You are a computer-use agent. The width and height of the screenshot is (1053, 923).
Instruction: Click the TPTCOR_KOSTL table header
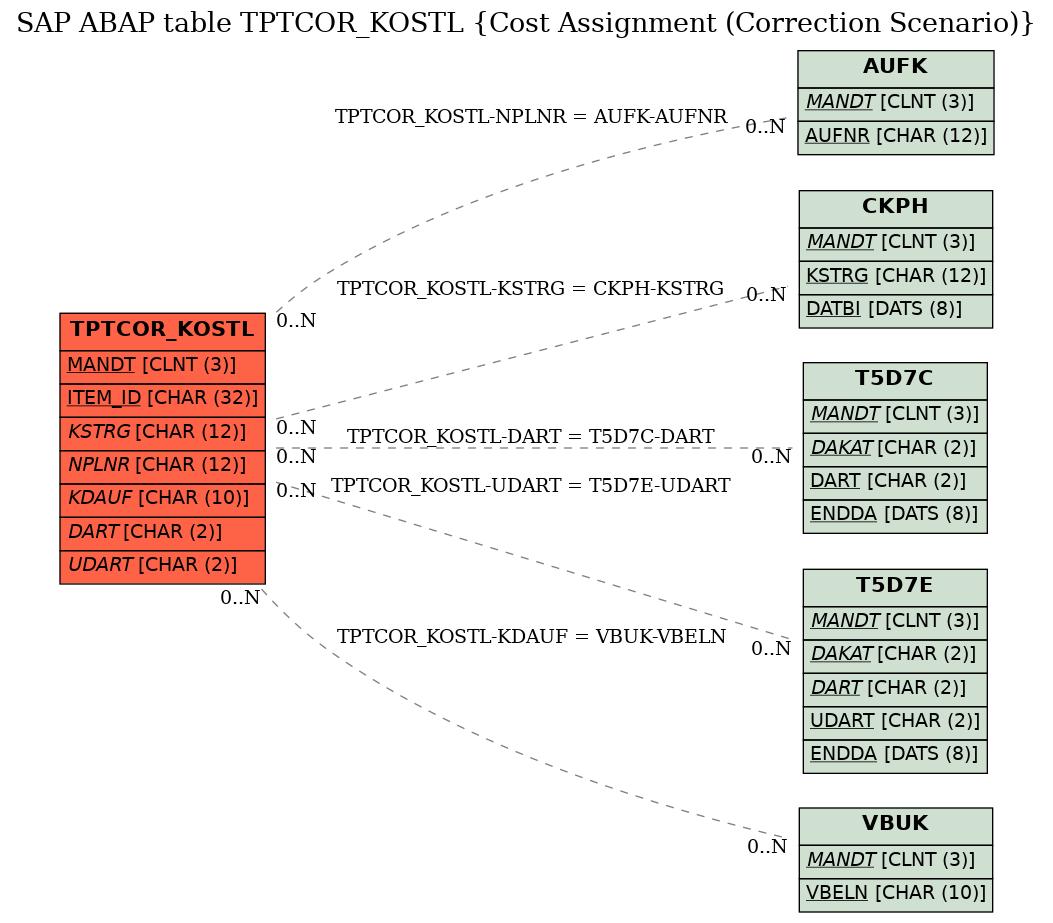(x=163, y=331)
